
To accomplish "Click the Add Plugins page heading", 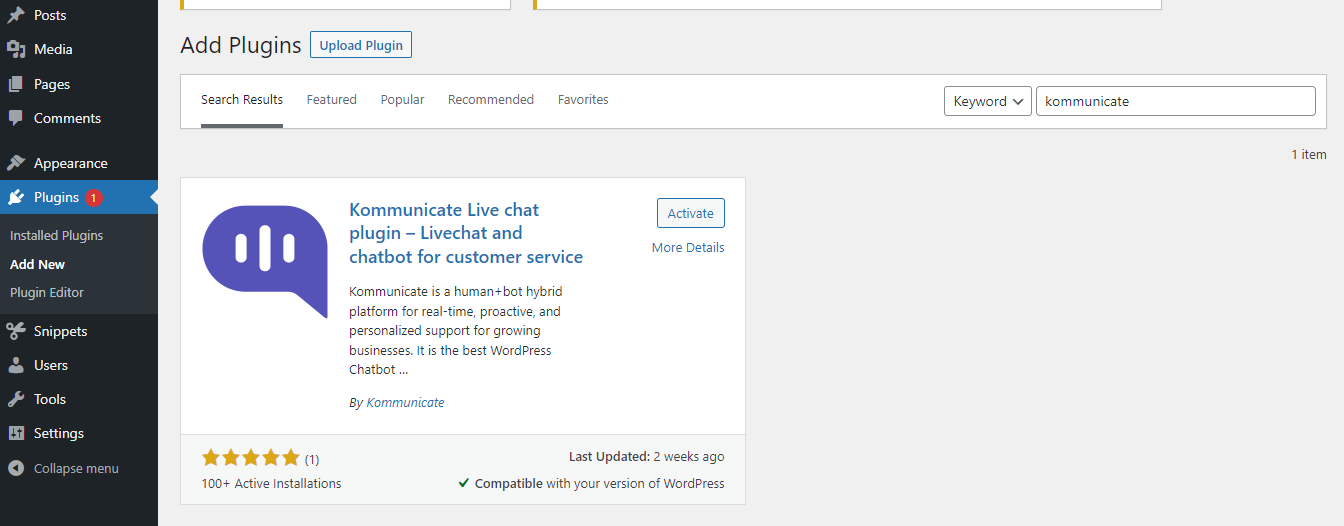I will tap(241, 45).
